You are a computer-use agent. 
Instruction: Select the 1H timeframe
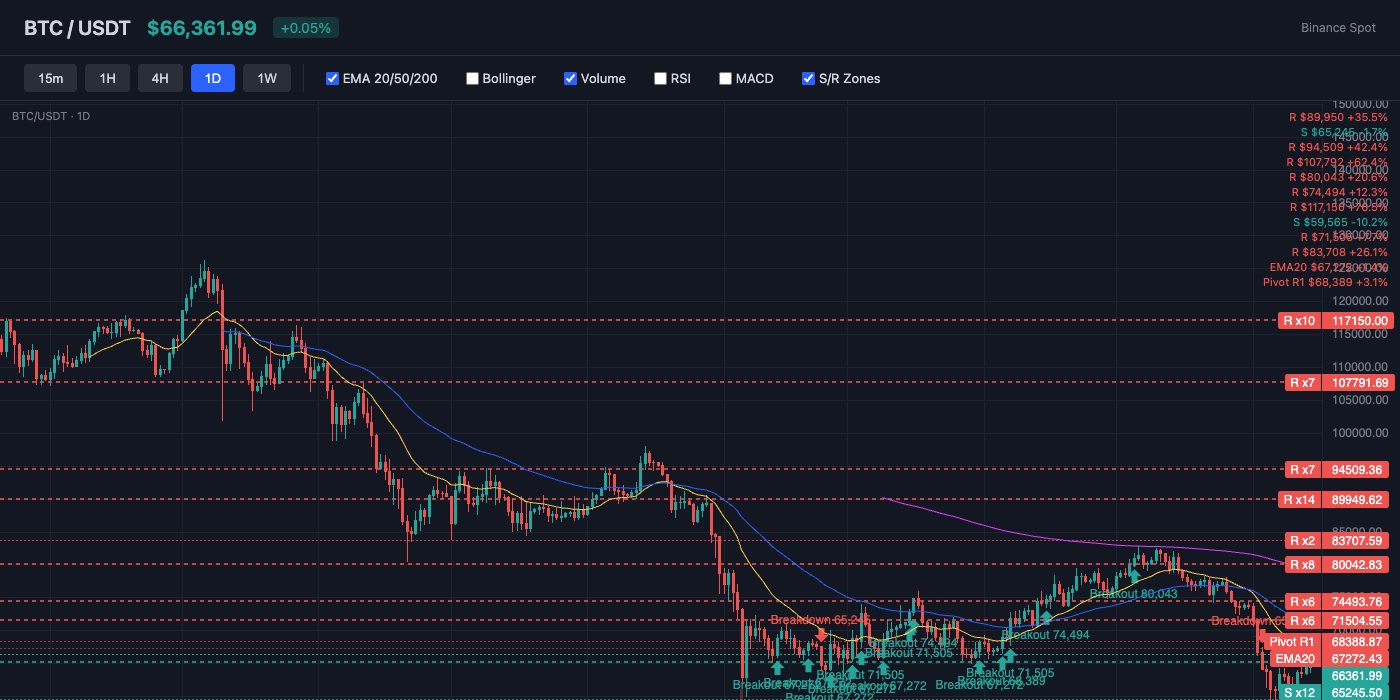(107, 78)
